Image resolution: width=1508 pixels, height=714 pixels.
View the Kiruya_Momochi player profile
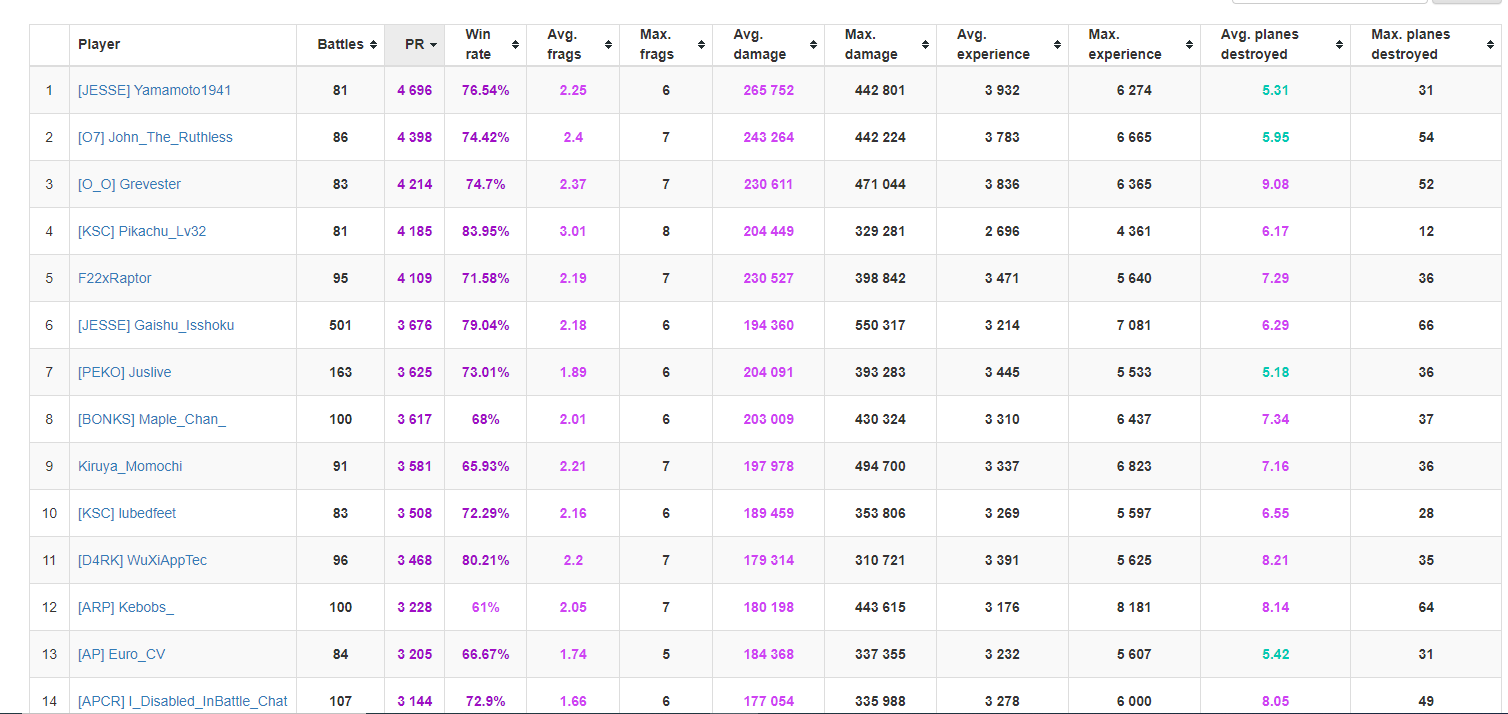click(x=130, y=467)
